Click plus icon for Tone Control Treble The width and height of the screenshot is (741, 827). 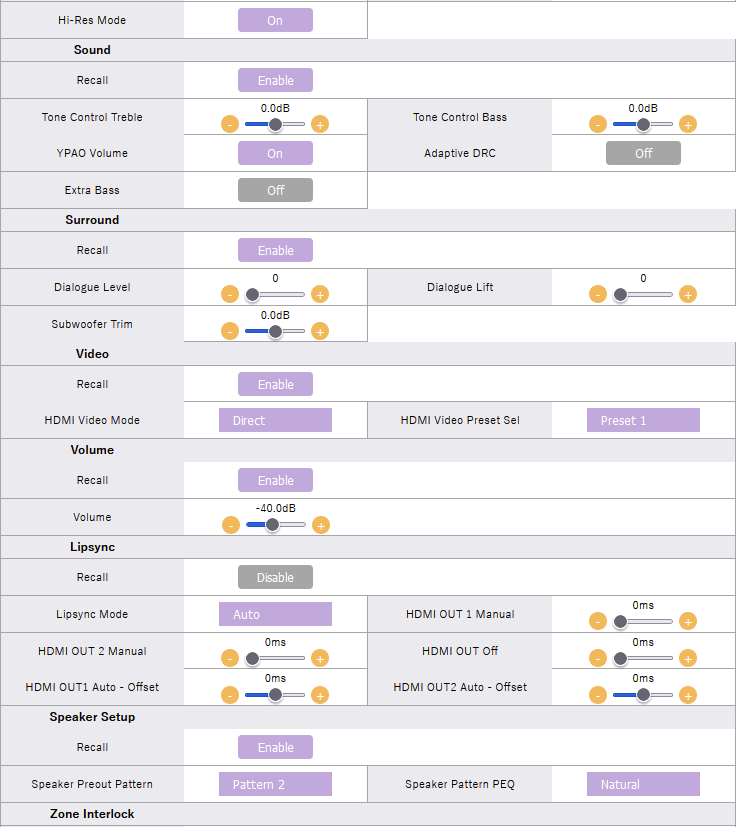point(320,125)
